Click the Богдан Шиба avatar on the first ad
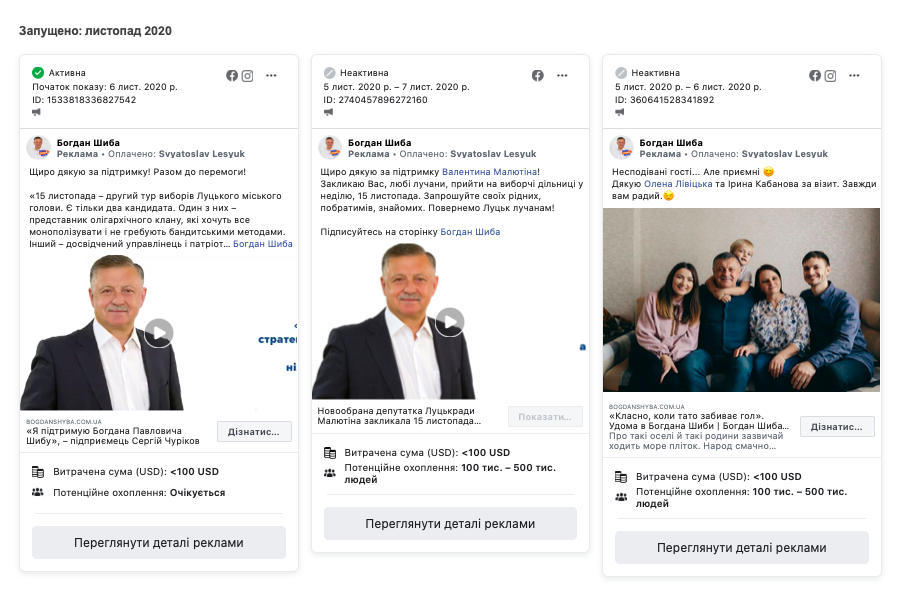The height and width of the screenshot is (591, 903). click(39, 148)
